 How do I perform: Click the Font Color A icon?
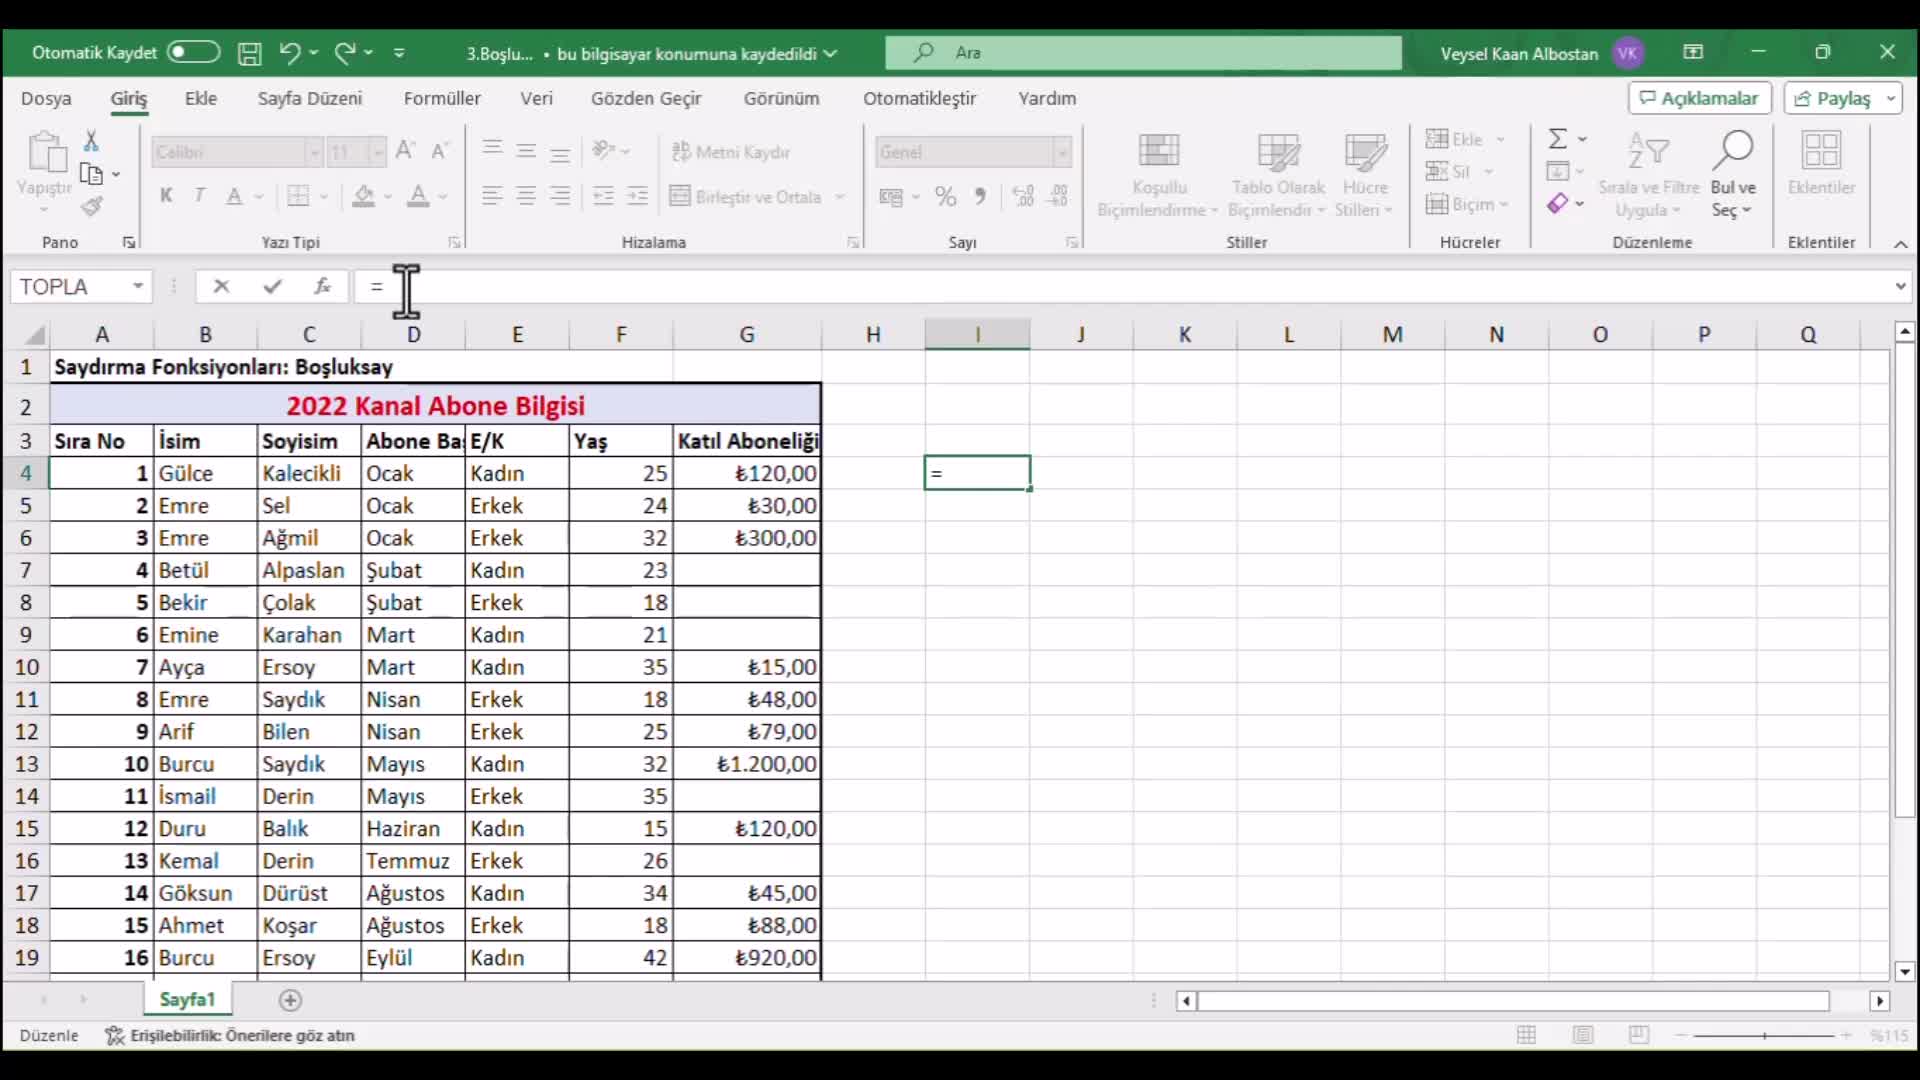click(x=418, y=196)
